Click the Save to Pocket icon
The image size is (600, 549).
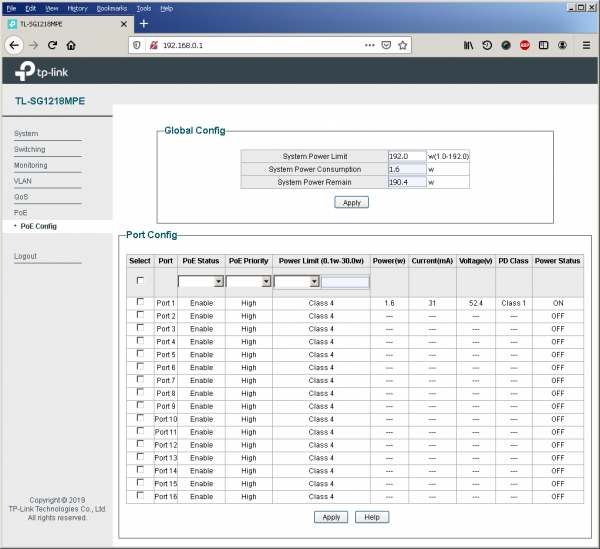tap(386, 45)
